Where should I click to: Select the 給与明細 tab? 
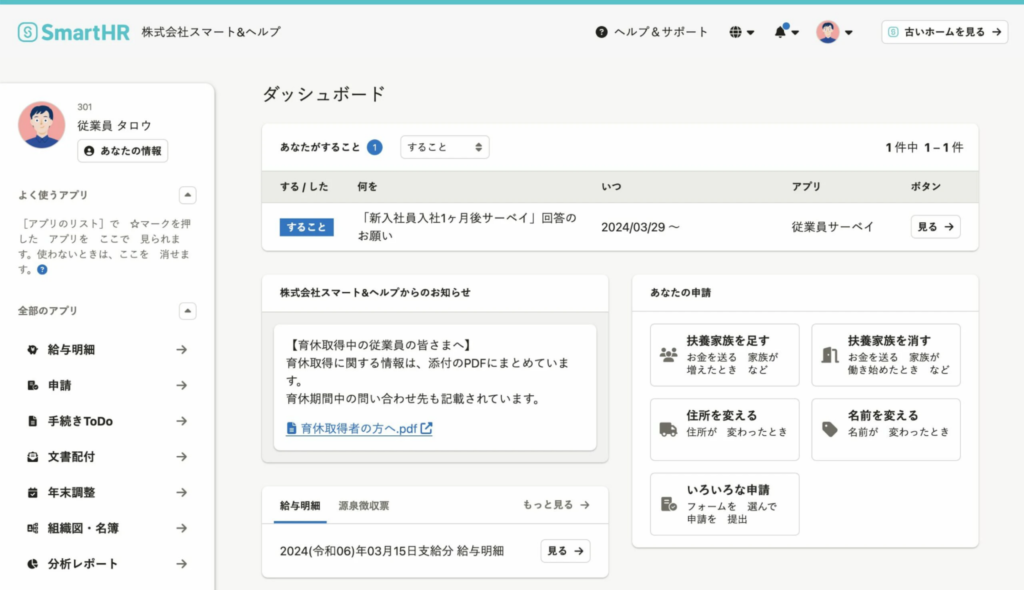[300, 505]
